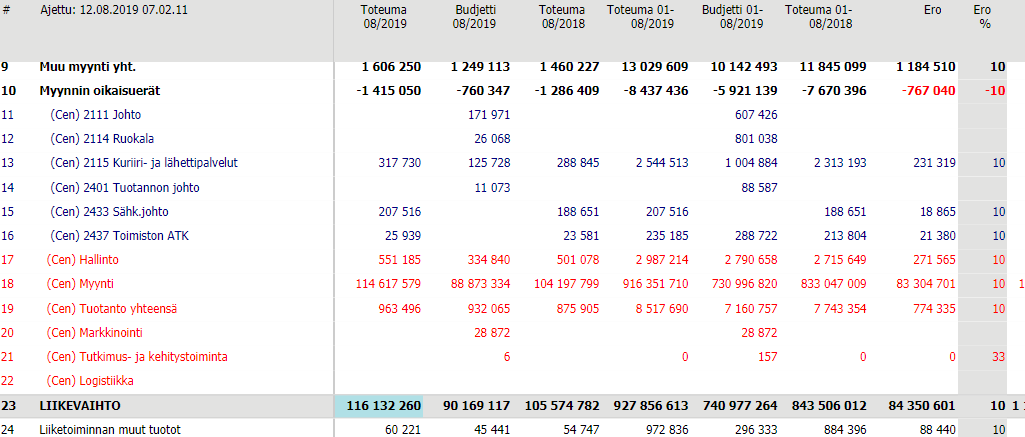Click the 'Budjetti 01-08/2019' column header
Image resolution: width=1025 pixels, height=437 pixels.
(x=731, y=16)
